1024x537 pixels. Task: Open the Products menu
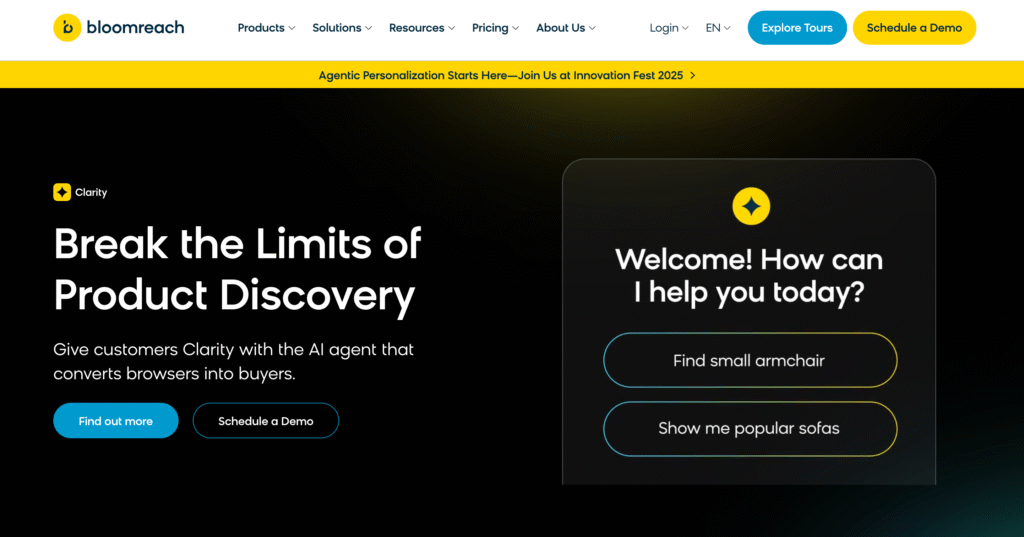266,28
